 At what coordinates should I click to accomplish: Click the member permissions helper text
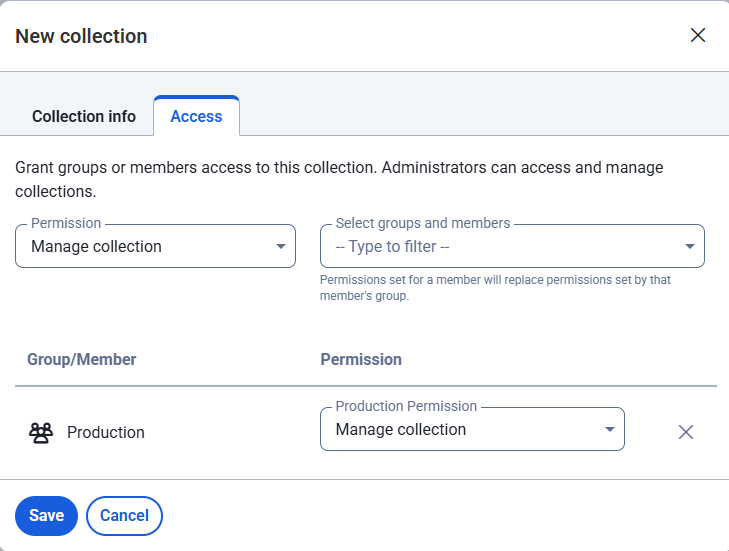pos(495,288)
